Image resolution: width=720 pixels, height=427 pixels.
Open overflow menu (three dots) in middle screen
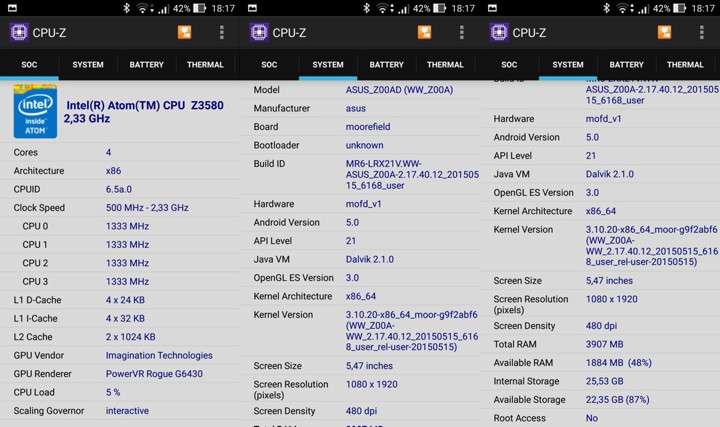coord(462,32)
